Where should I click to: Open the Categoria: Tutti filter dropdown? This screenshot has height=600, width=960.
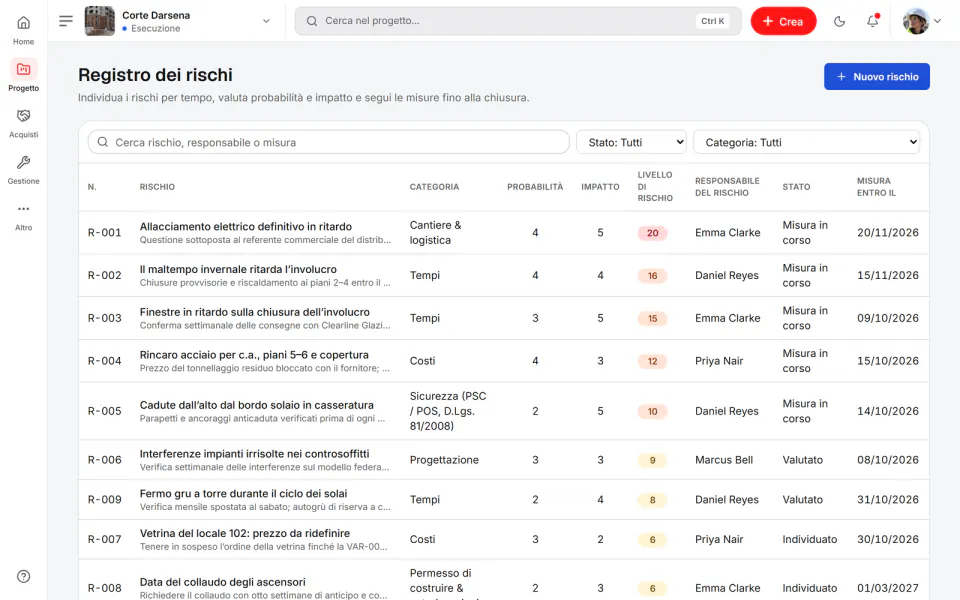point(806,142)
